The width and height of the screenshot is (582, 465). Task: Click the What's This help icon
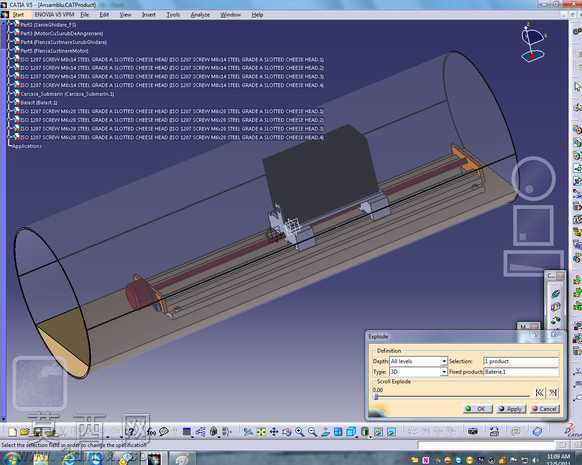click(x=131, y=432)
